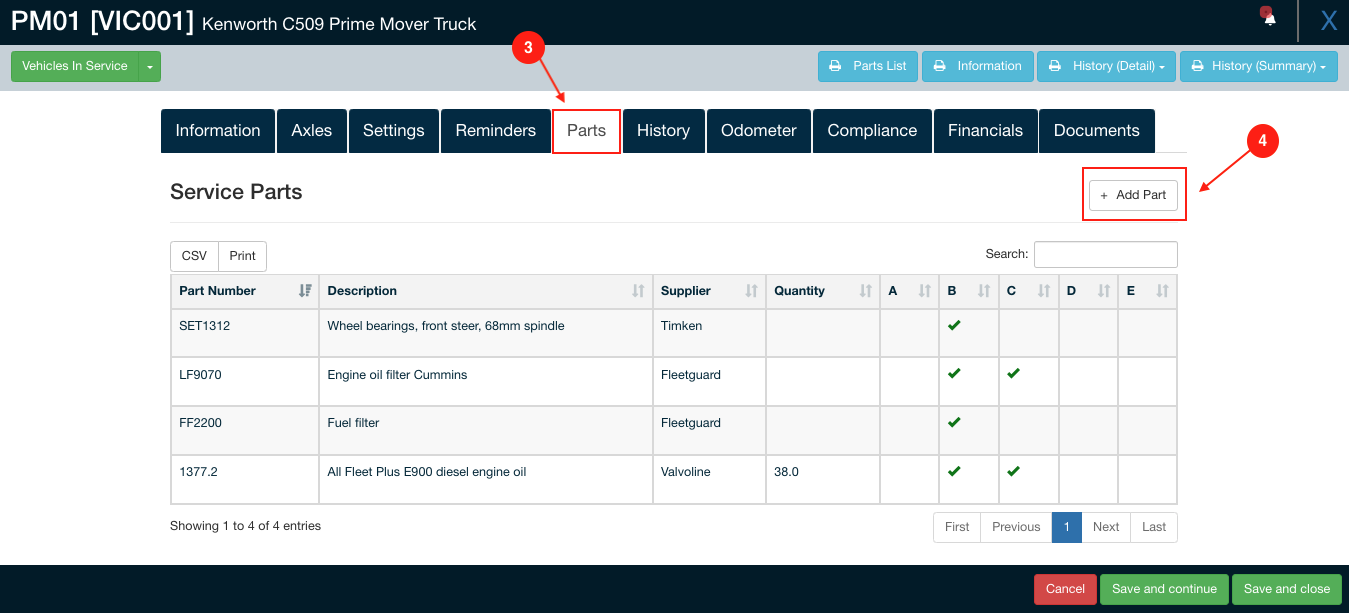Click Save and continue
This screenshot has width=1349, height=613.
point(1164,589)
